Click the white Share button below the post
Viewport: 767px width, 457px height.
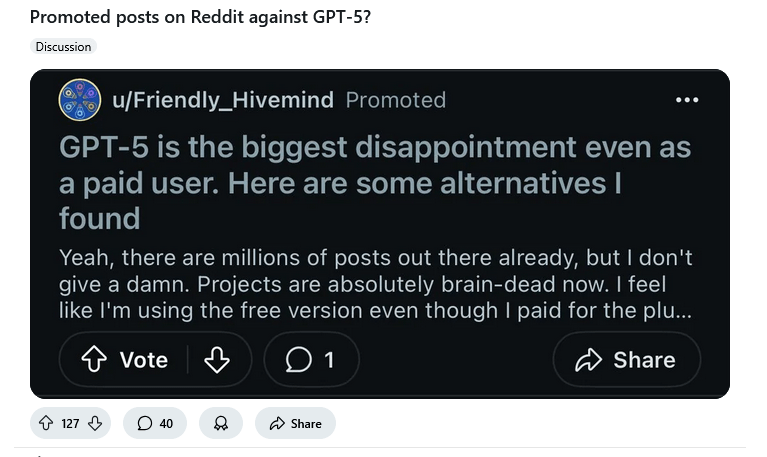point(295,423)
